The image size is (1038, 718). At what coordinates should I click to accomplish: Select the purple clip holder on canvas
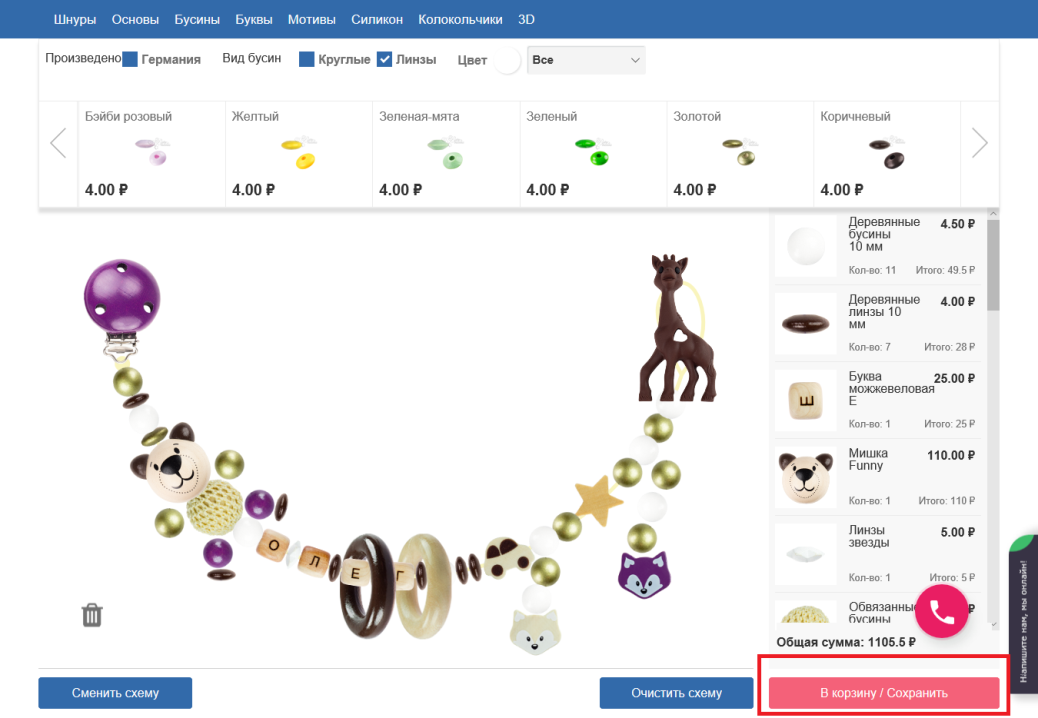tap(122, 299)
